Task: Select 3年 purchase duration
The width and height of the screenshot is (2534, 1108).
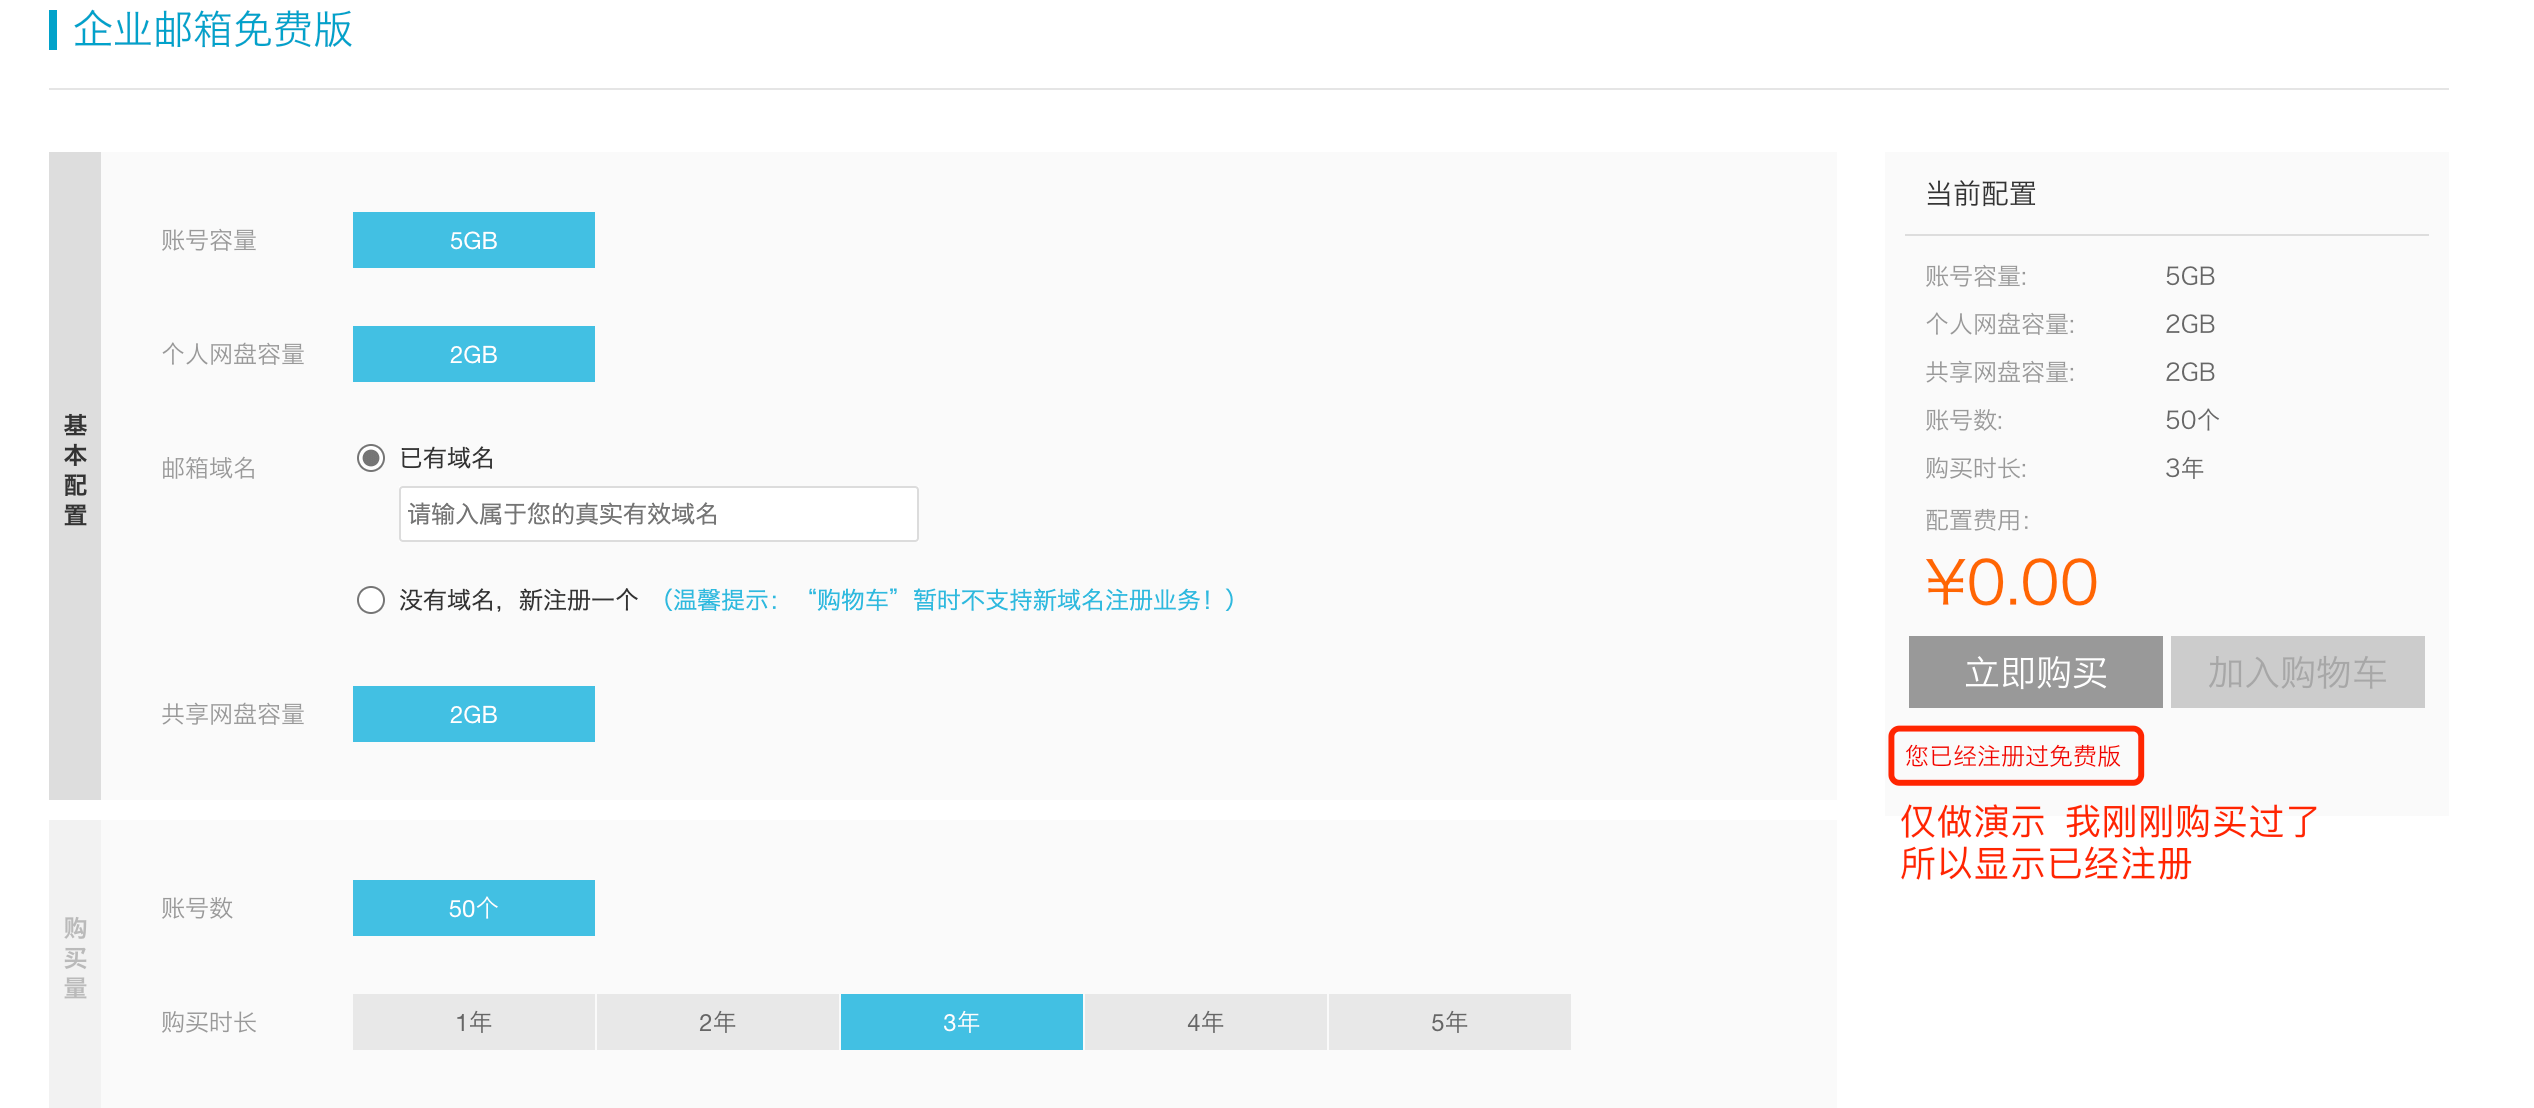Action: (961, 1022)
